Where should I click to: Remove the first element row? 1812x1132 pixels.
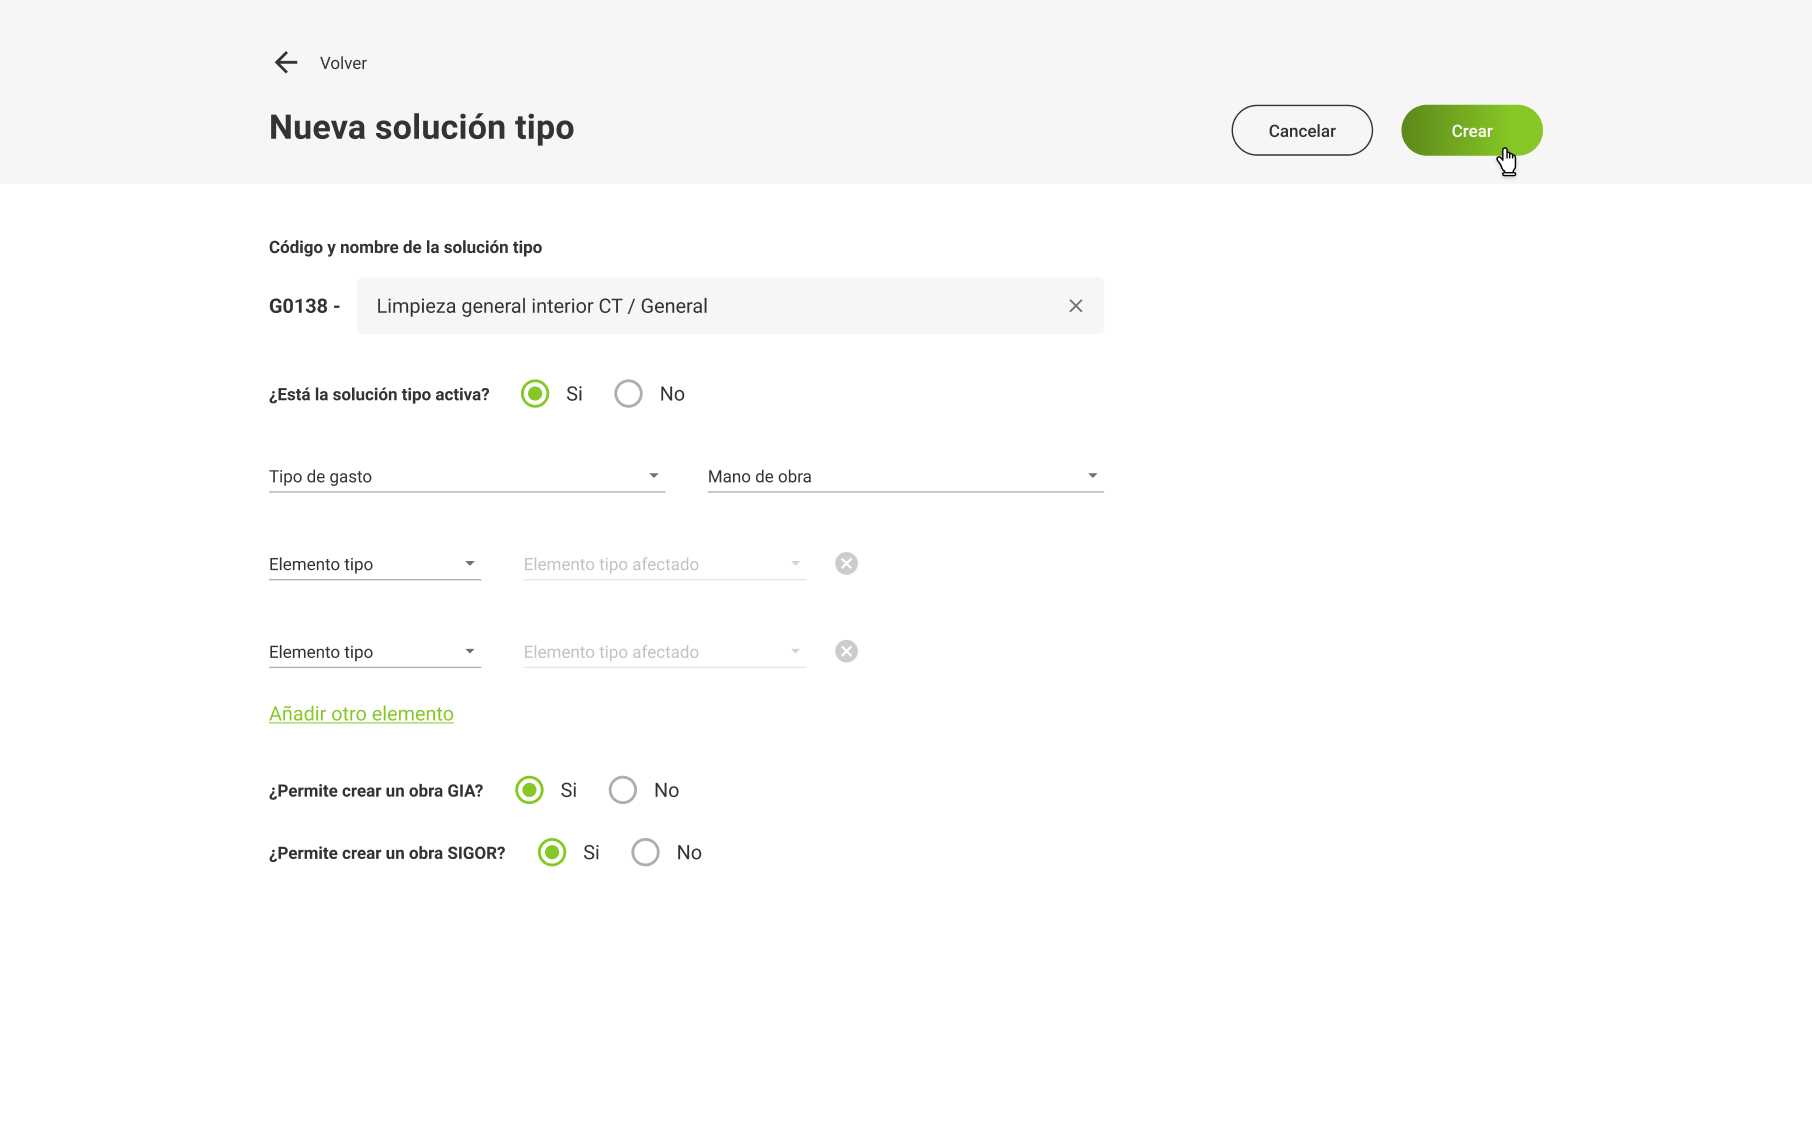(x=846, y=564)
